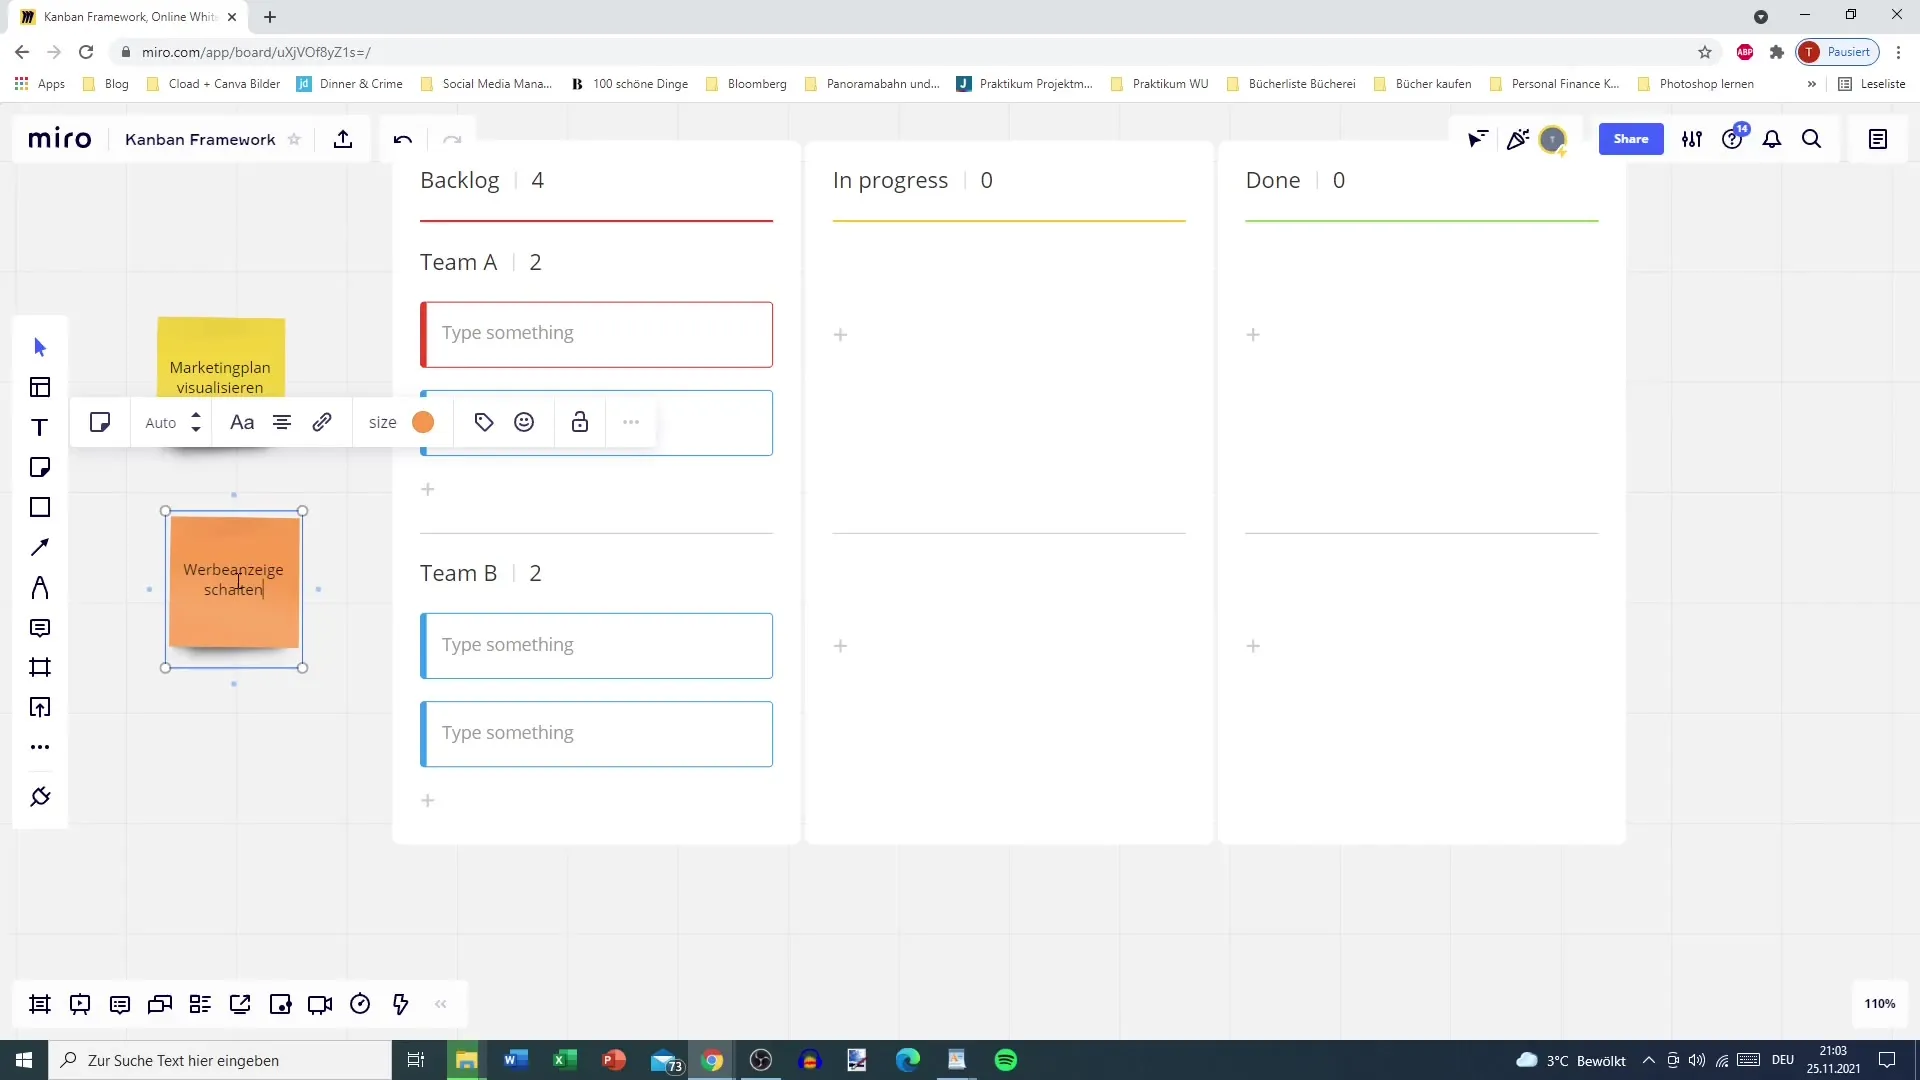
Task: Click the comment tool icon
Action: 40,628
